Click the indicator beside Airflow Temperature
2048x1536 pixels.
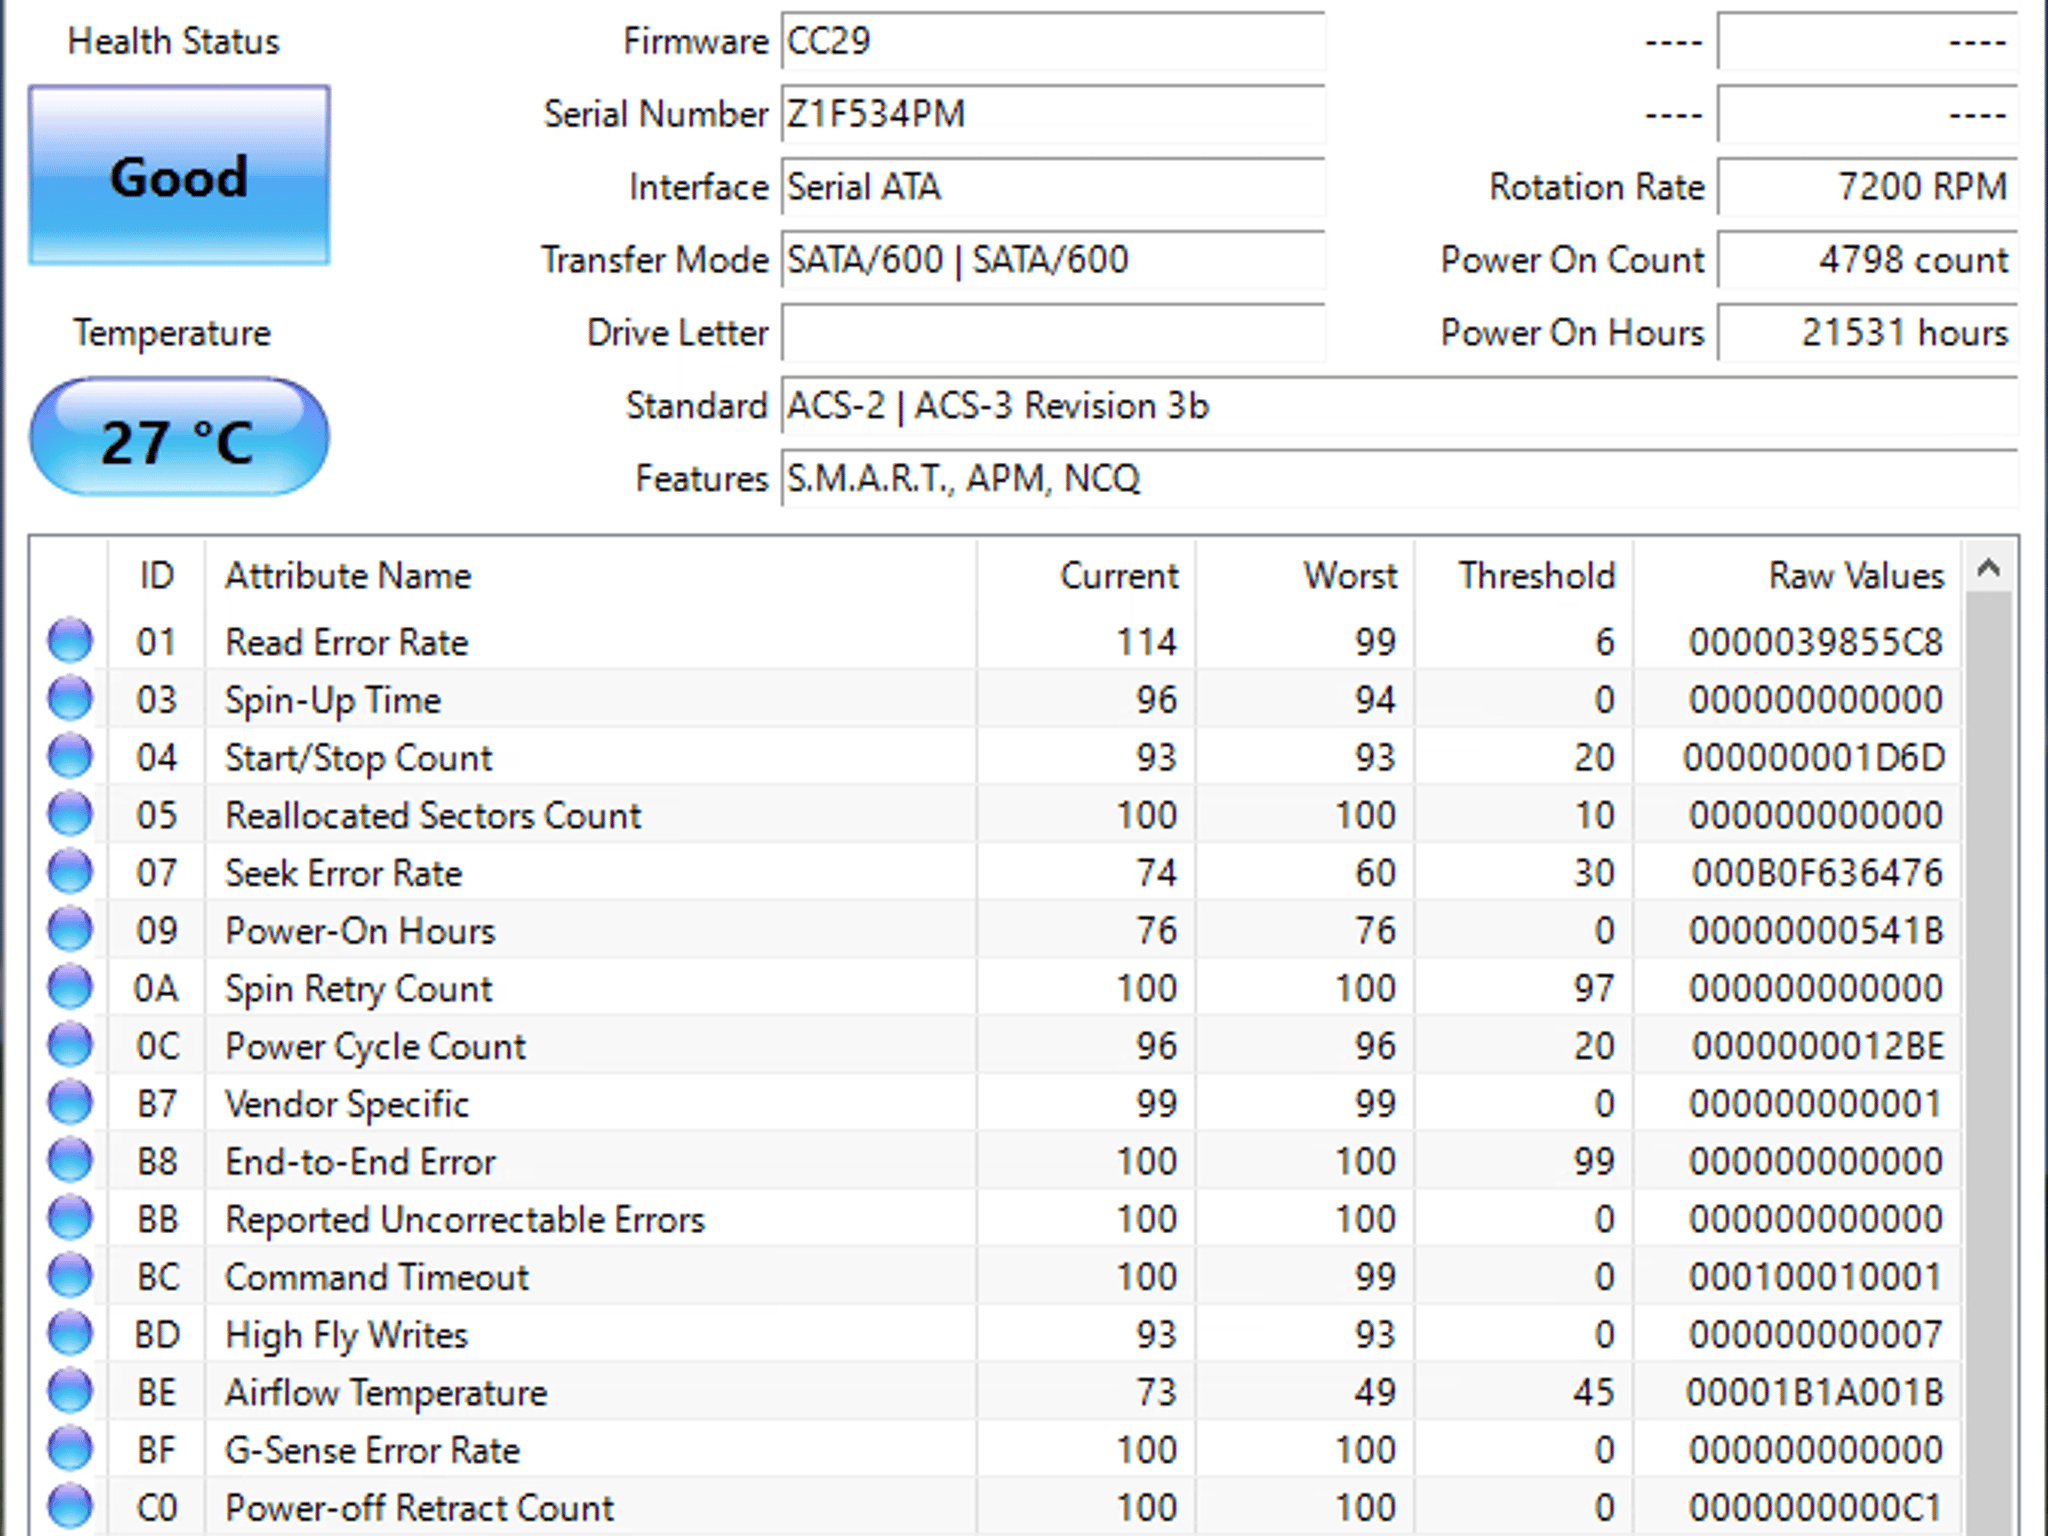tap(70, 1391)
